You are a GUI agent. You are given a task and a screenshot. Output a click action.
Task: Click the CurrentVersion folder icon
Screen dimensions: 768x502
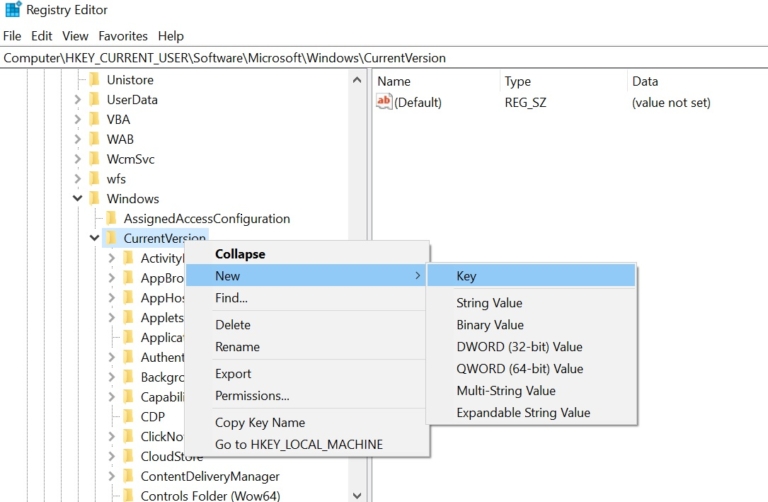point(112,238)
